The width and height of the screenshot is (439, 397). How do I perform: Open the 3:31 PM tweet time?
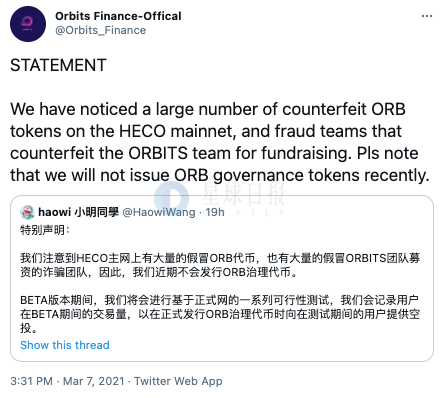click(x=31, y=381)
